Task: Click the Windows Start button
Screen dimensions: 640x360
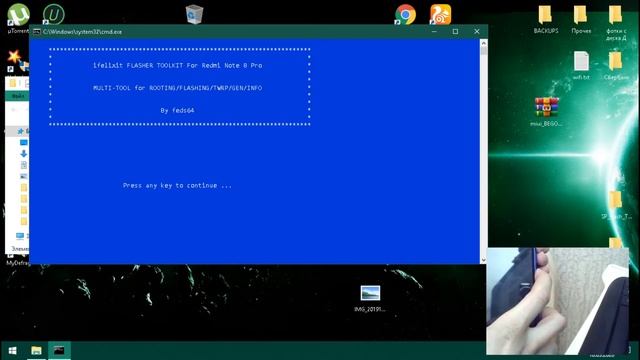Action: tap(12, 351)
